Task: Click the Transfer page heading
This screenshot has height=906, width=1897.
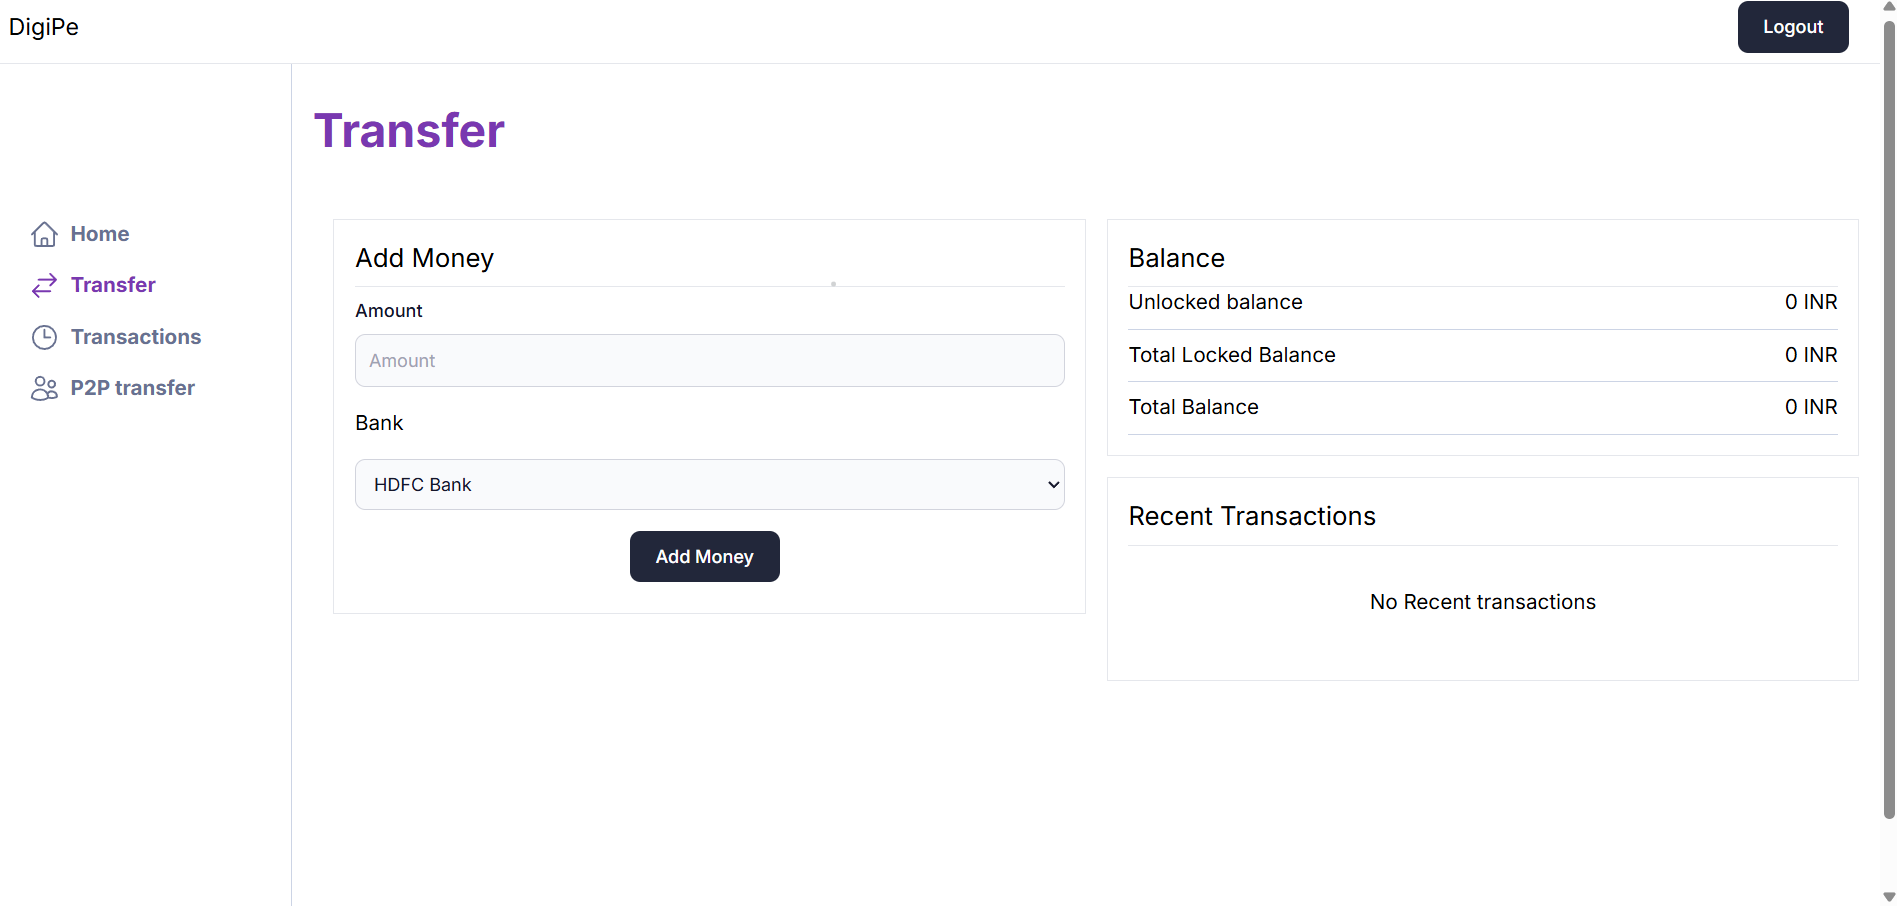Action: 409,130
